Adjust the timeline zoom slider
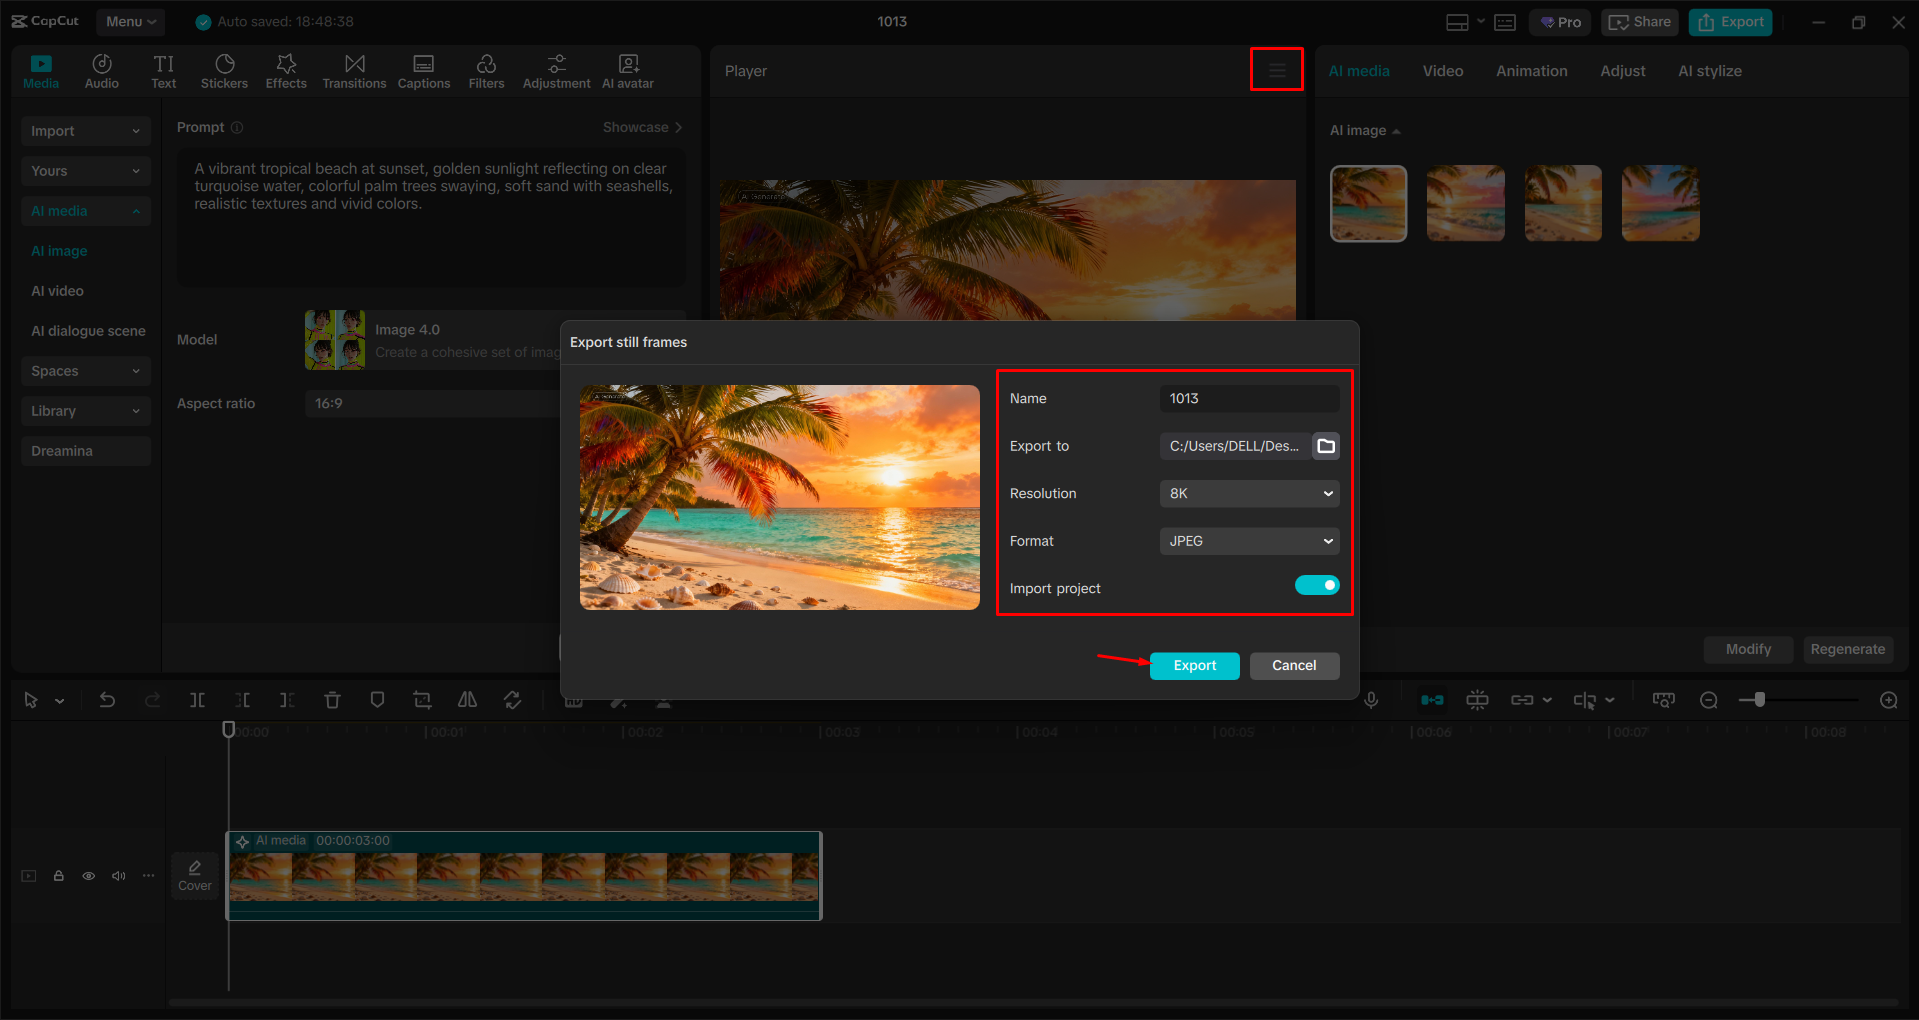Viewport: 1919px width, 1020px height. coord(1760,700)
